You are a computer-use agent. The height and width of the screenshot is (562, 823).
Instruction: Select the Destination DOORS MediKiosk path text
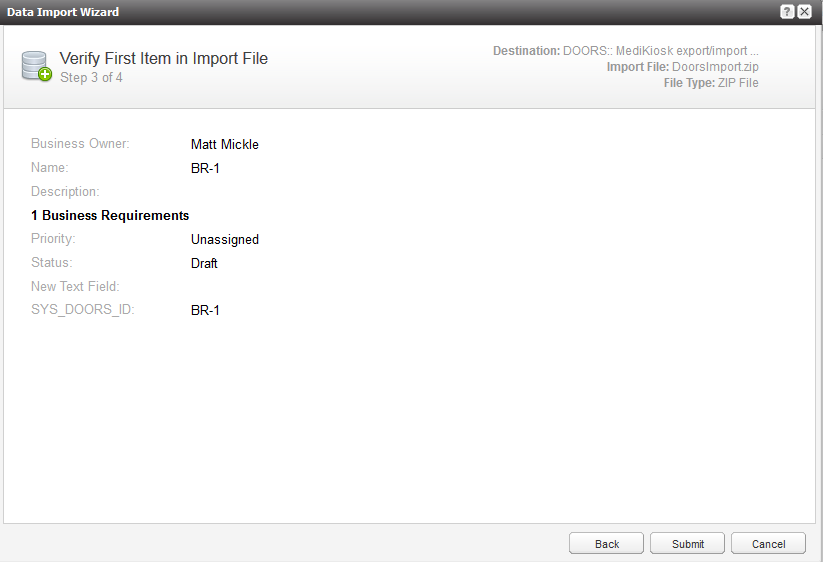click(x=661, y=50)
